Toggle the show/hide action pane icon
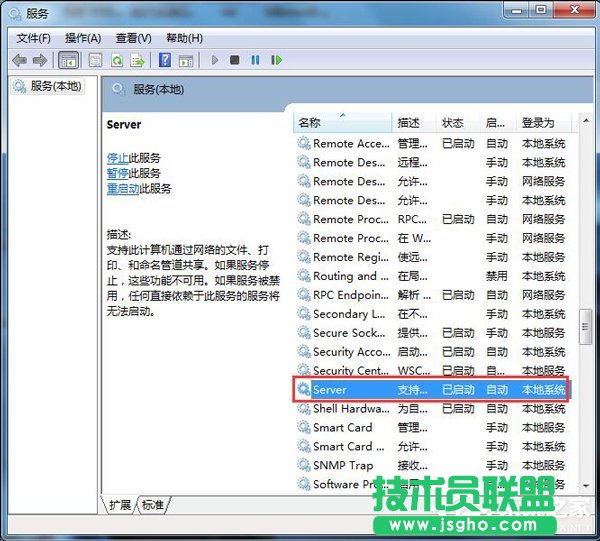The height and width of the screenshot is (541, 600). coord(186,60)
